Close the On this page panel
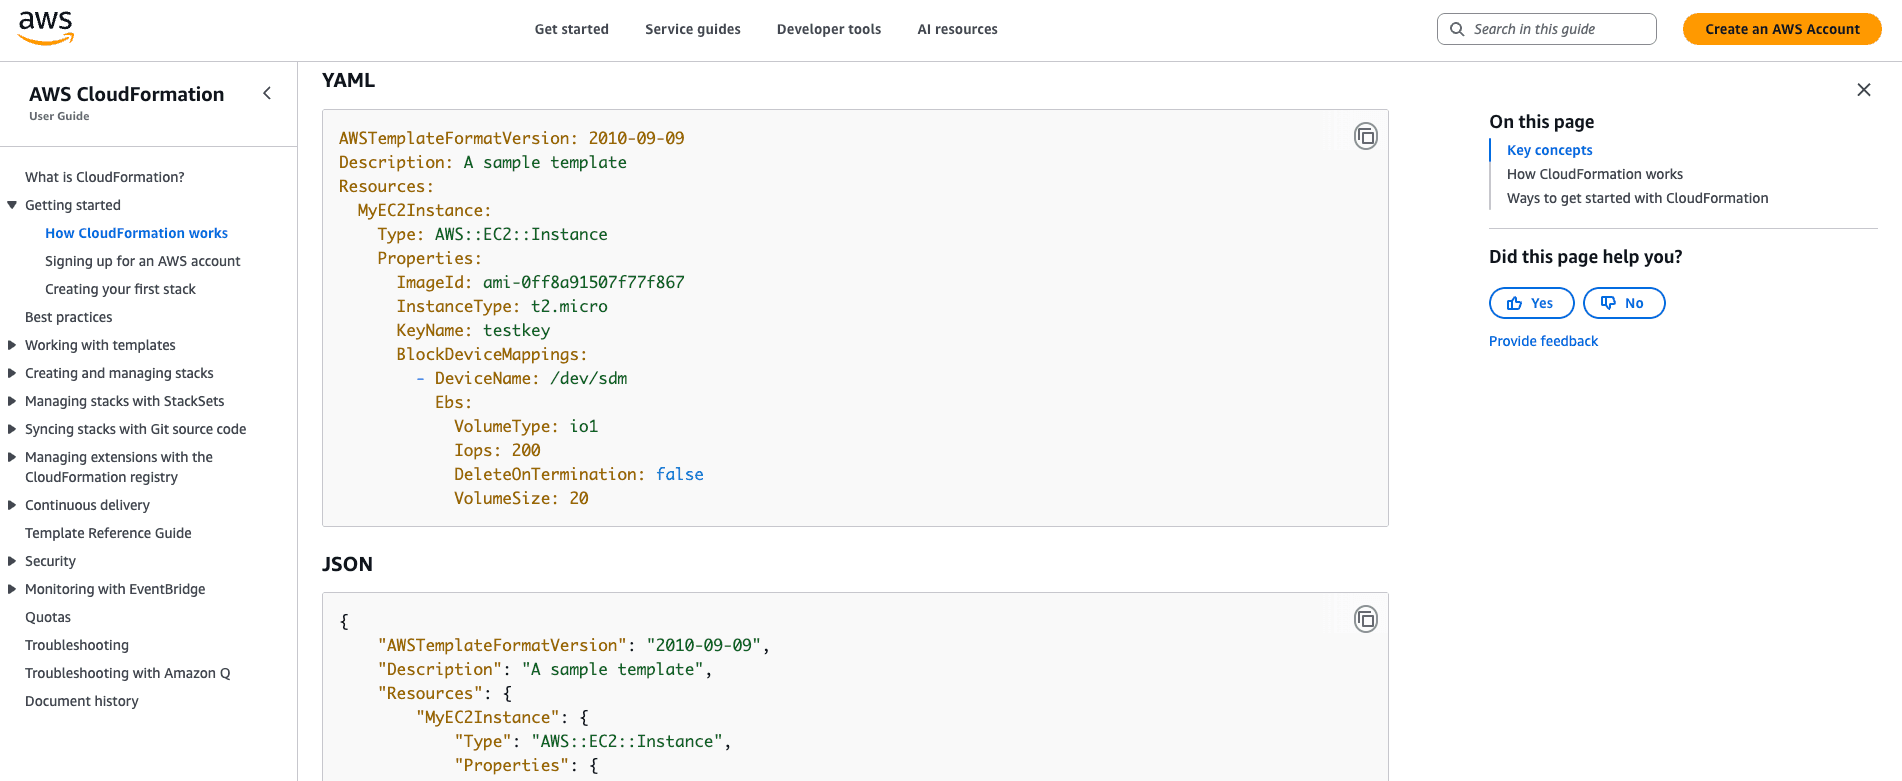 (x=1864, y=90)
